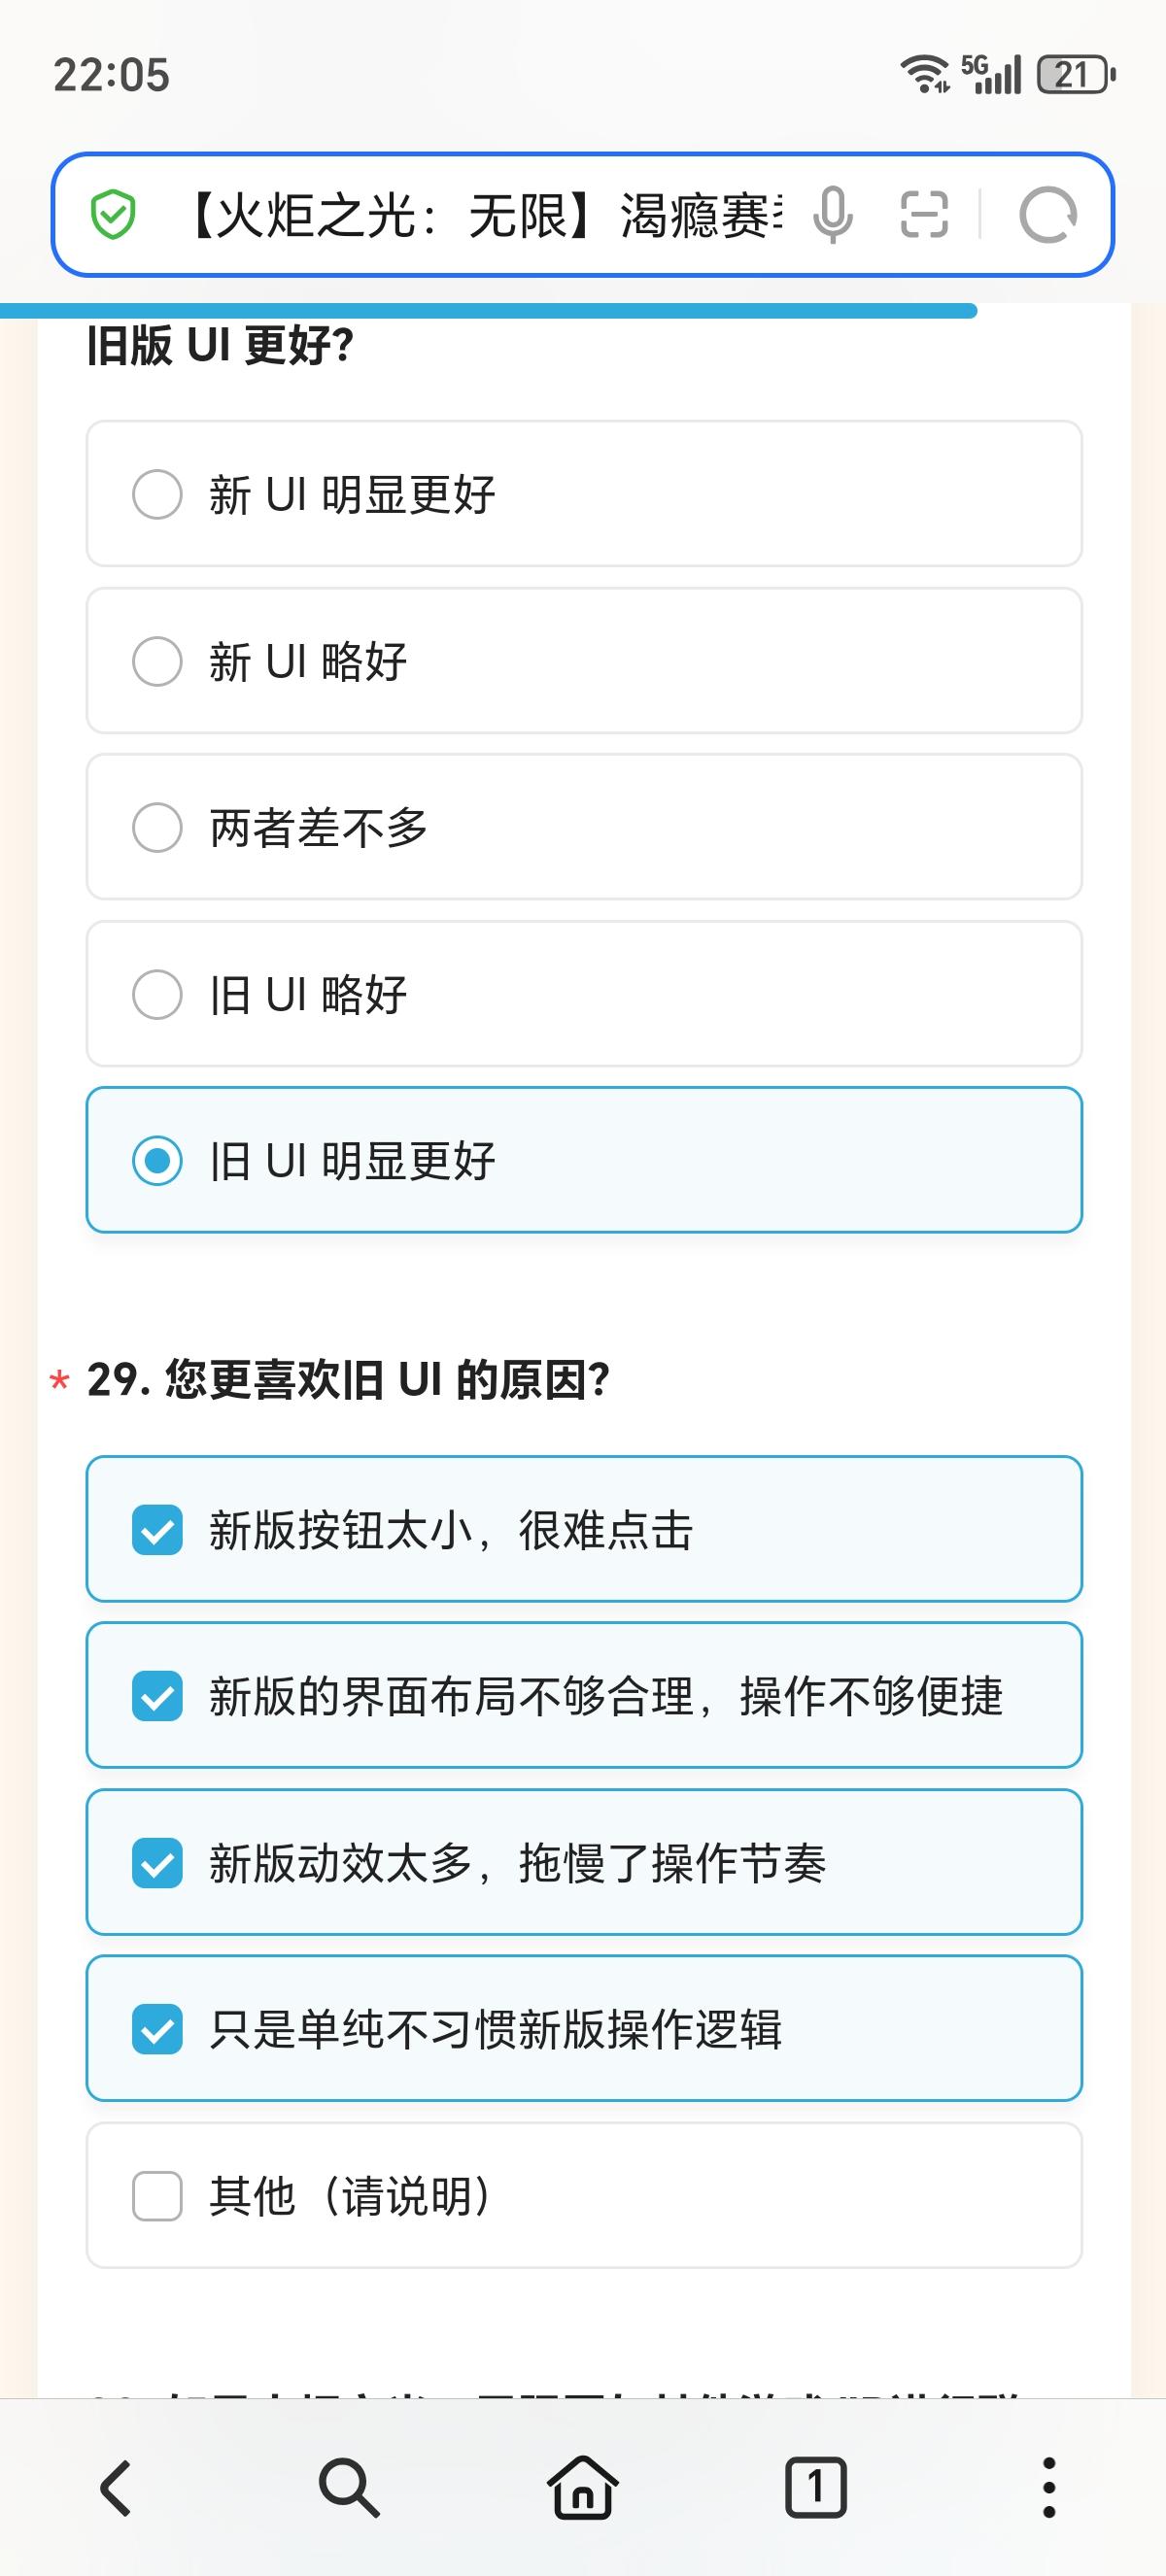The height and width of the screenshot is (2576, 1166).
Task: Select radio option 新 UI 略好
Action: (x=157, y=661)
